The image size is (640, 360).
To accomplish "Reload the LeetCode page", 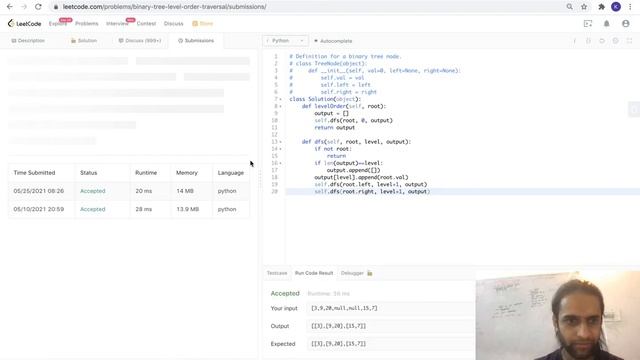I will click(x=38, y=7).
